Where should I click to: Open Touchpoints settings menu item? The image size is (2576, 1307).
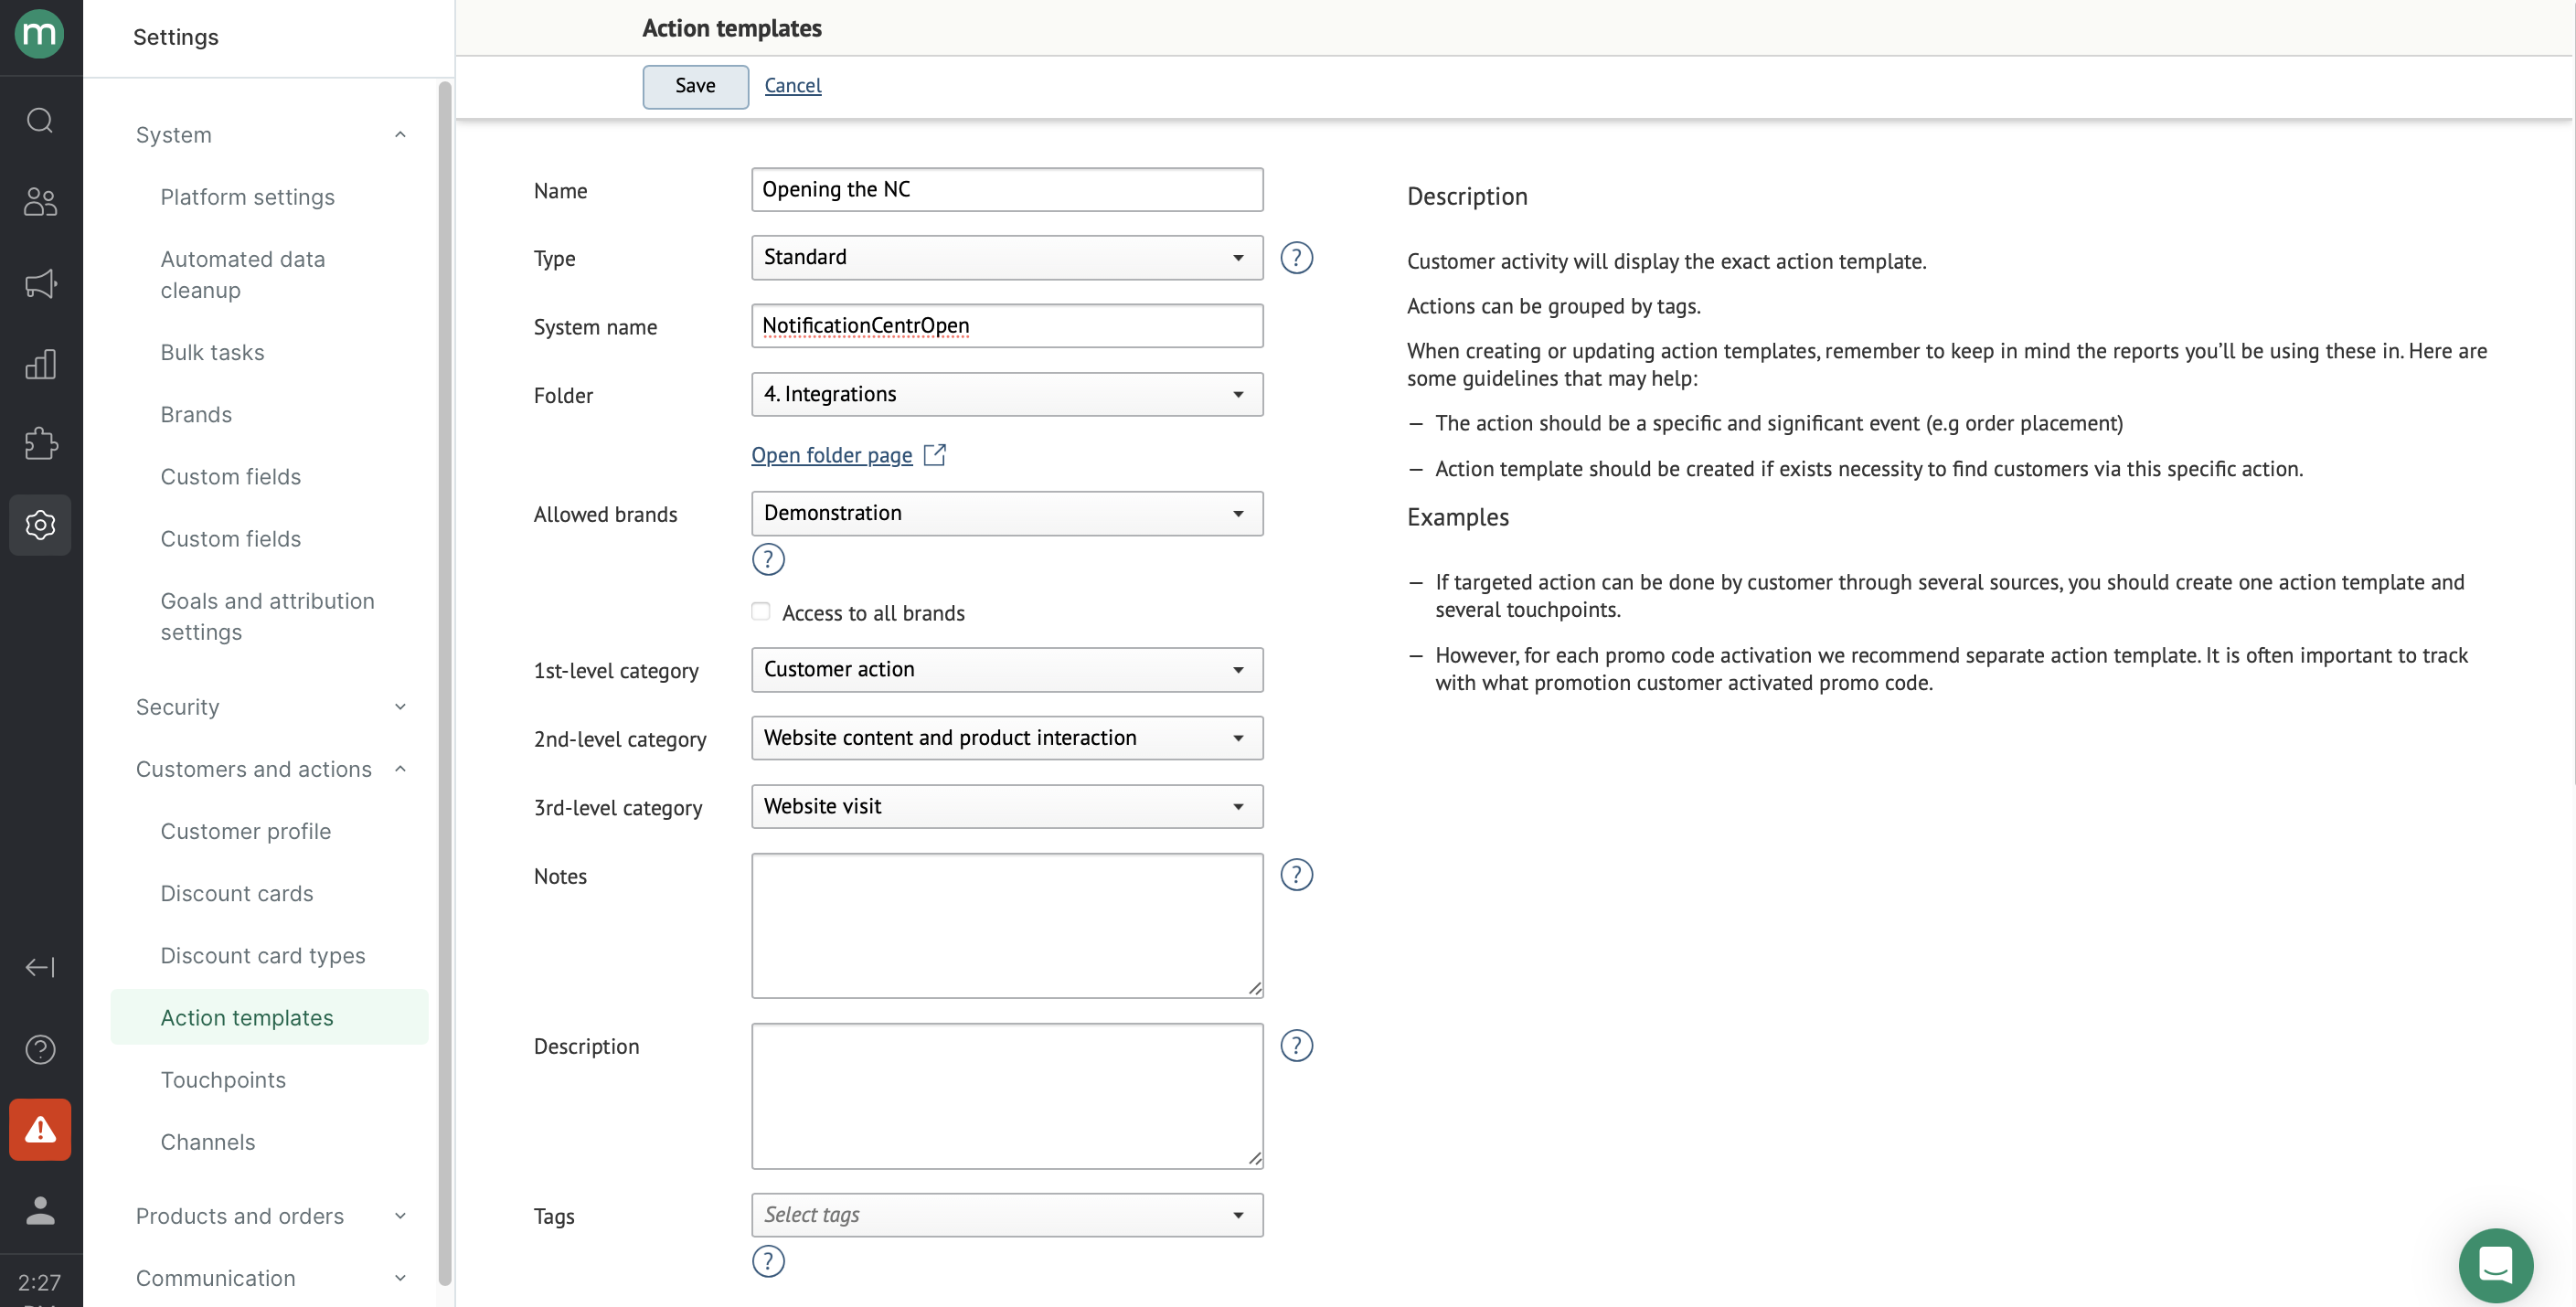pos(223,1079)
